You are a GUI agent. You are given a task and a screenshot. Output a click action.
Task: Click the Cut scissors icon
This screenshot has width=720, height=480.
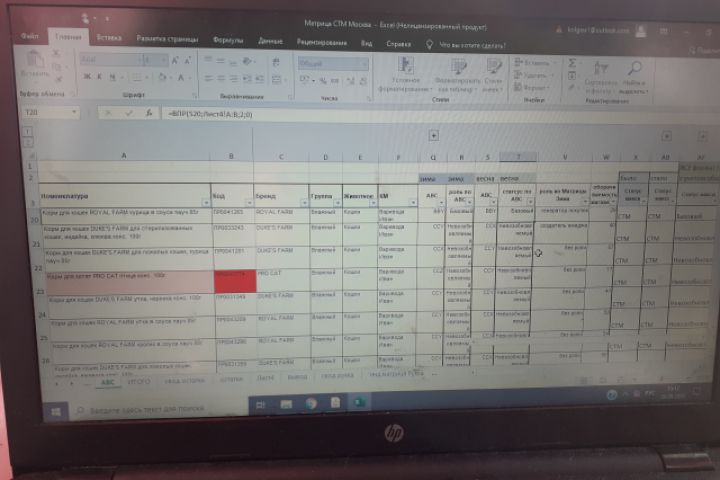click(56, 53)
